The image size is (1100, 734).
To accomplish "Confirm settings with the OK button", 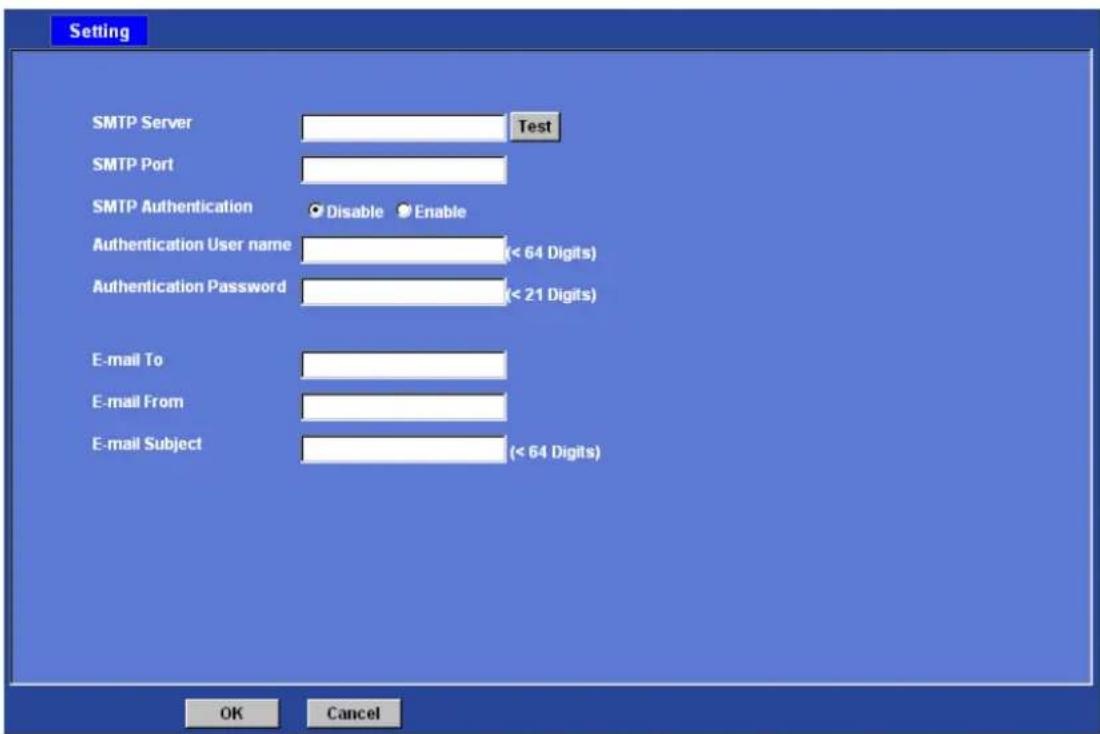I will pyautogui.click(x=232, y=713).
